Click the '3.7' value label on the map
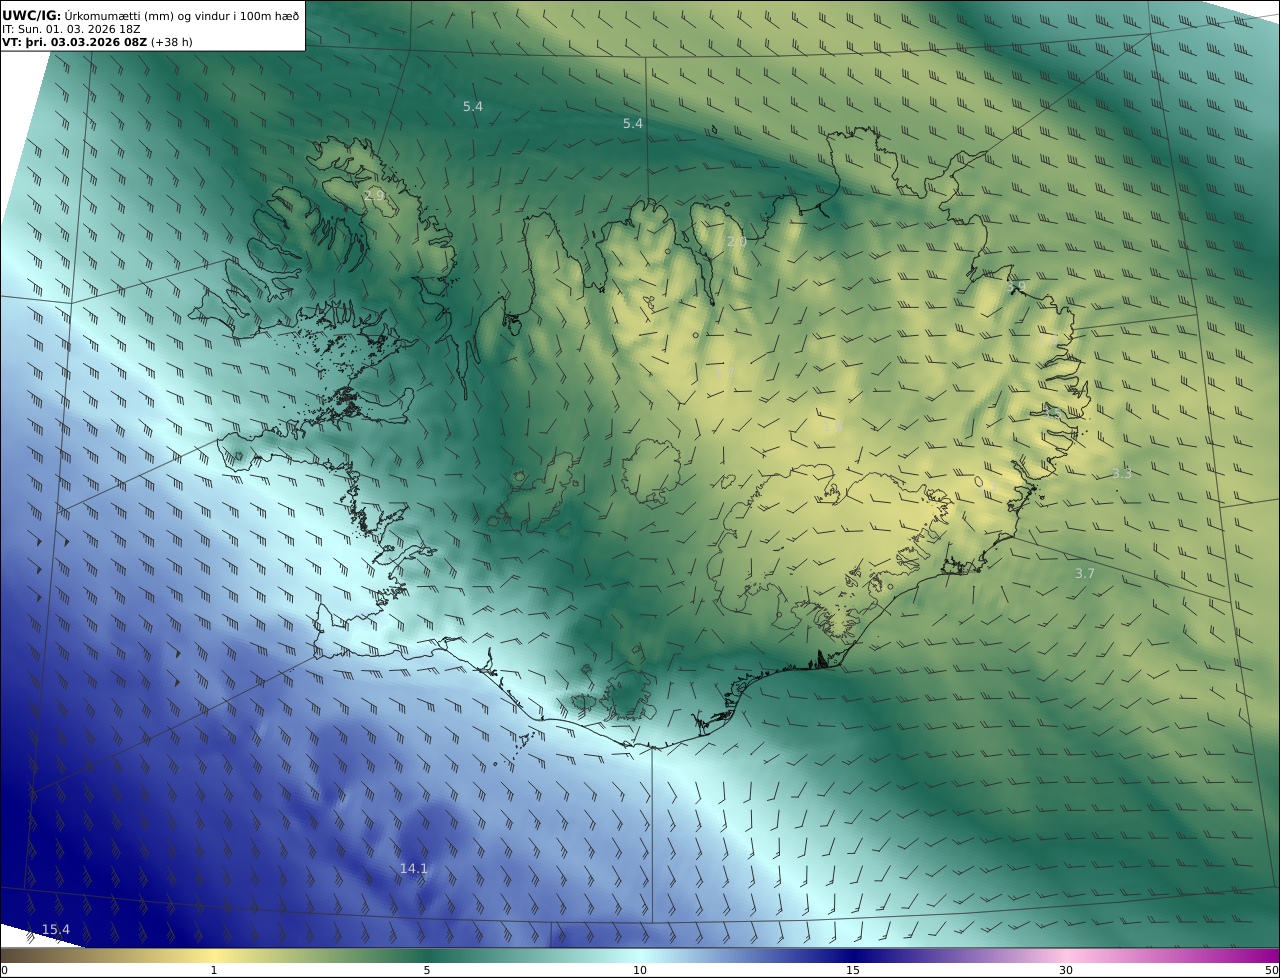 [1085, 574]
